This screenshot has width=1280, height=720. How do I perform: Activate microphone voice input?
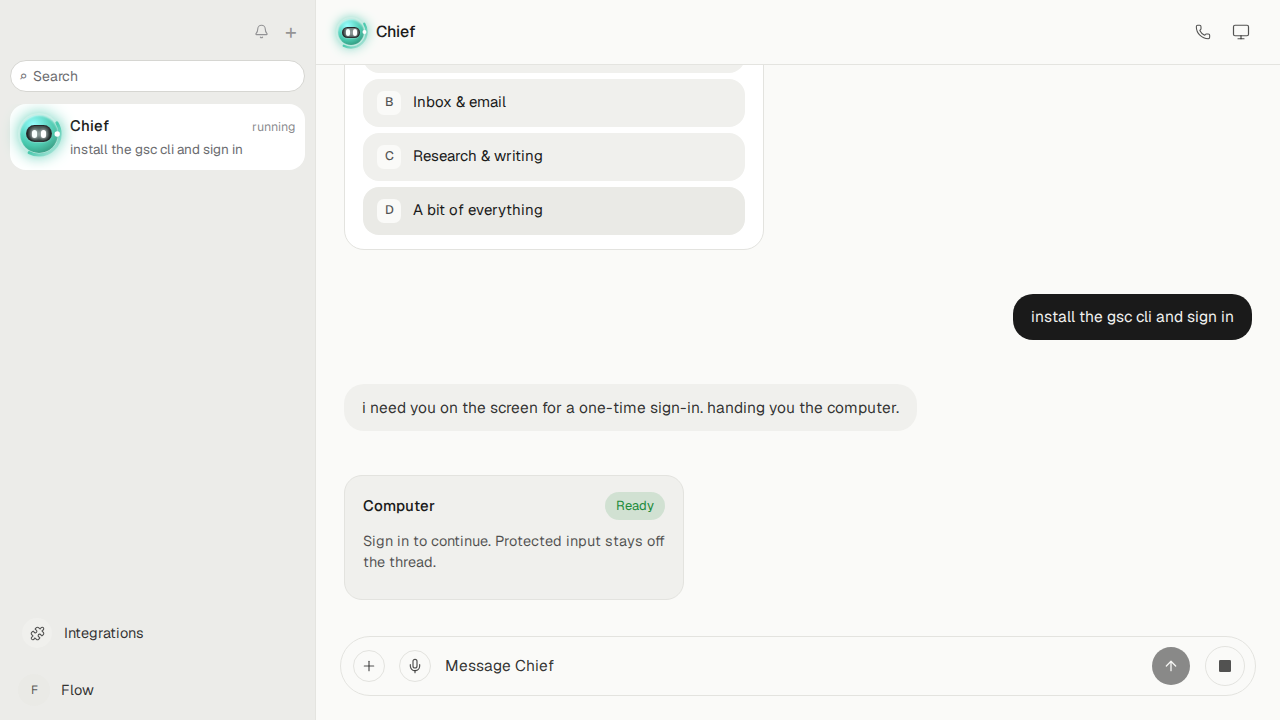(x=415, y=666)
